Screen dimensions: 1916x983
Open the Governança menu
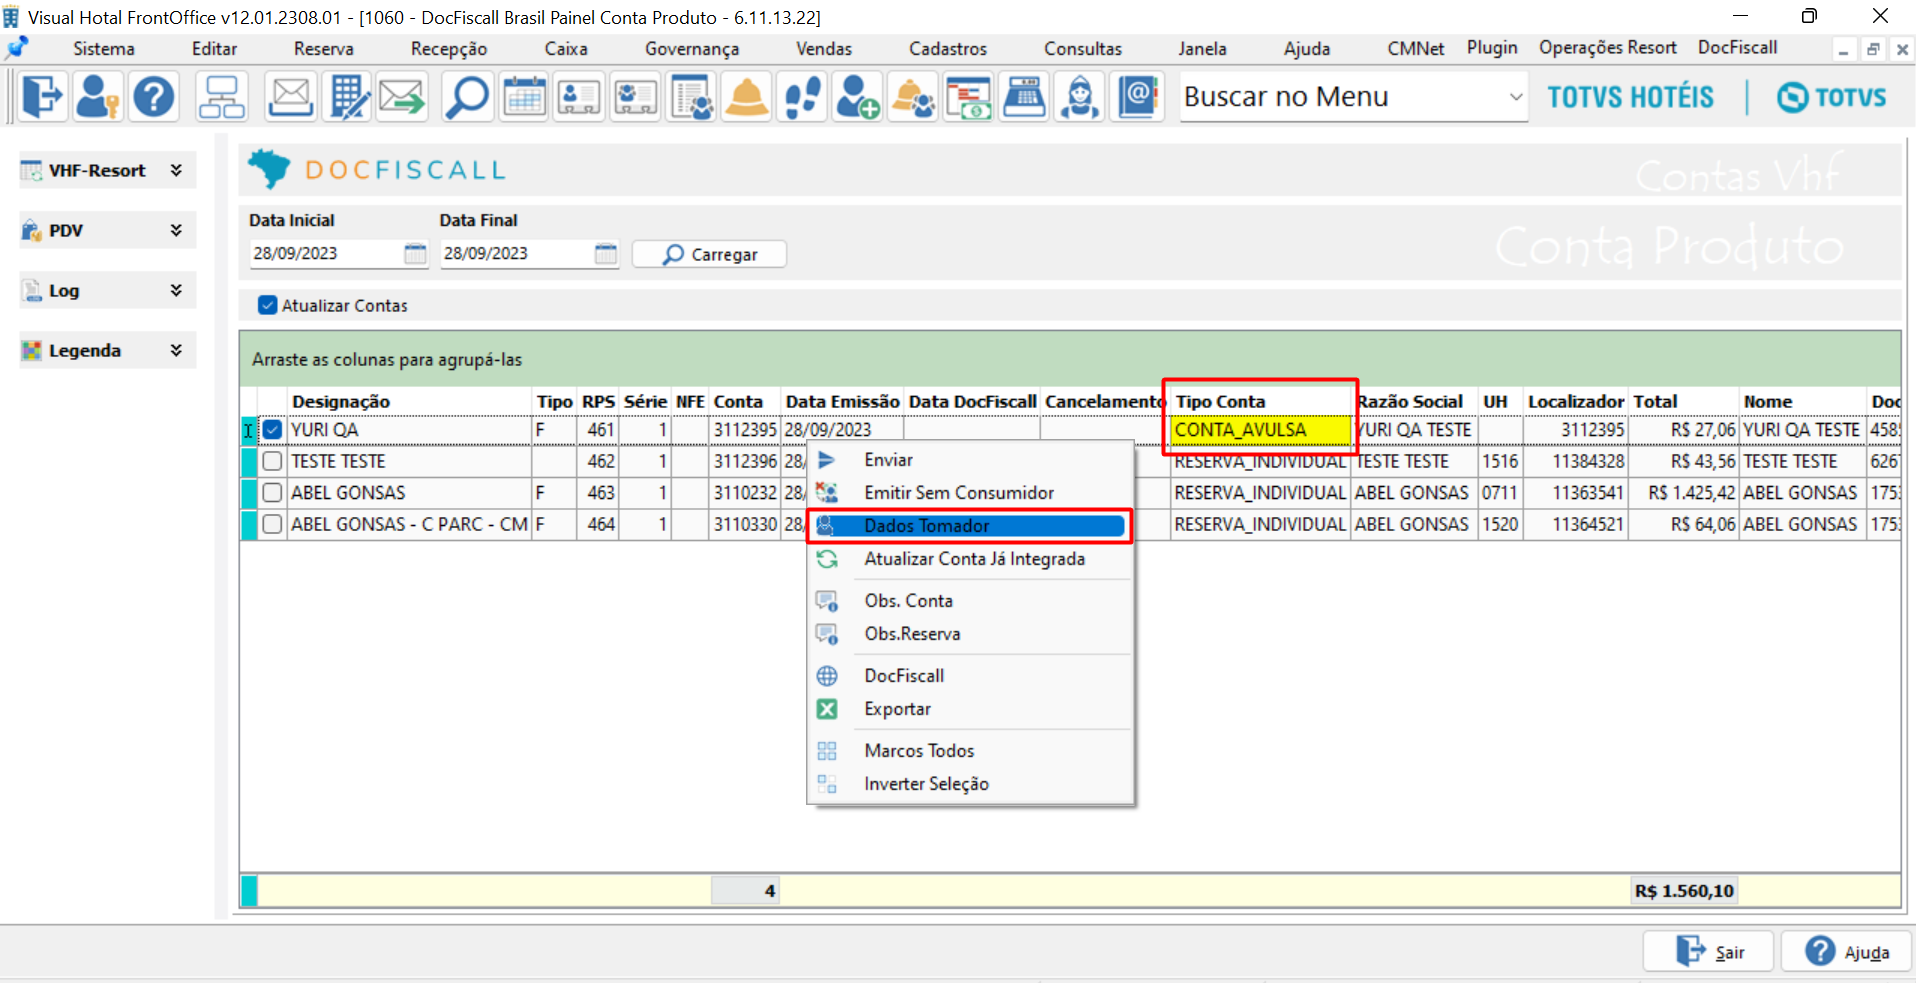(x=692, y=48)
